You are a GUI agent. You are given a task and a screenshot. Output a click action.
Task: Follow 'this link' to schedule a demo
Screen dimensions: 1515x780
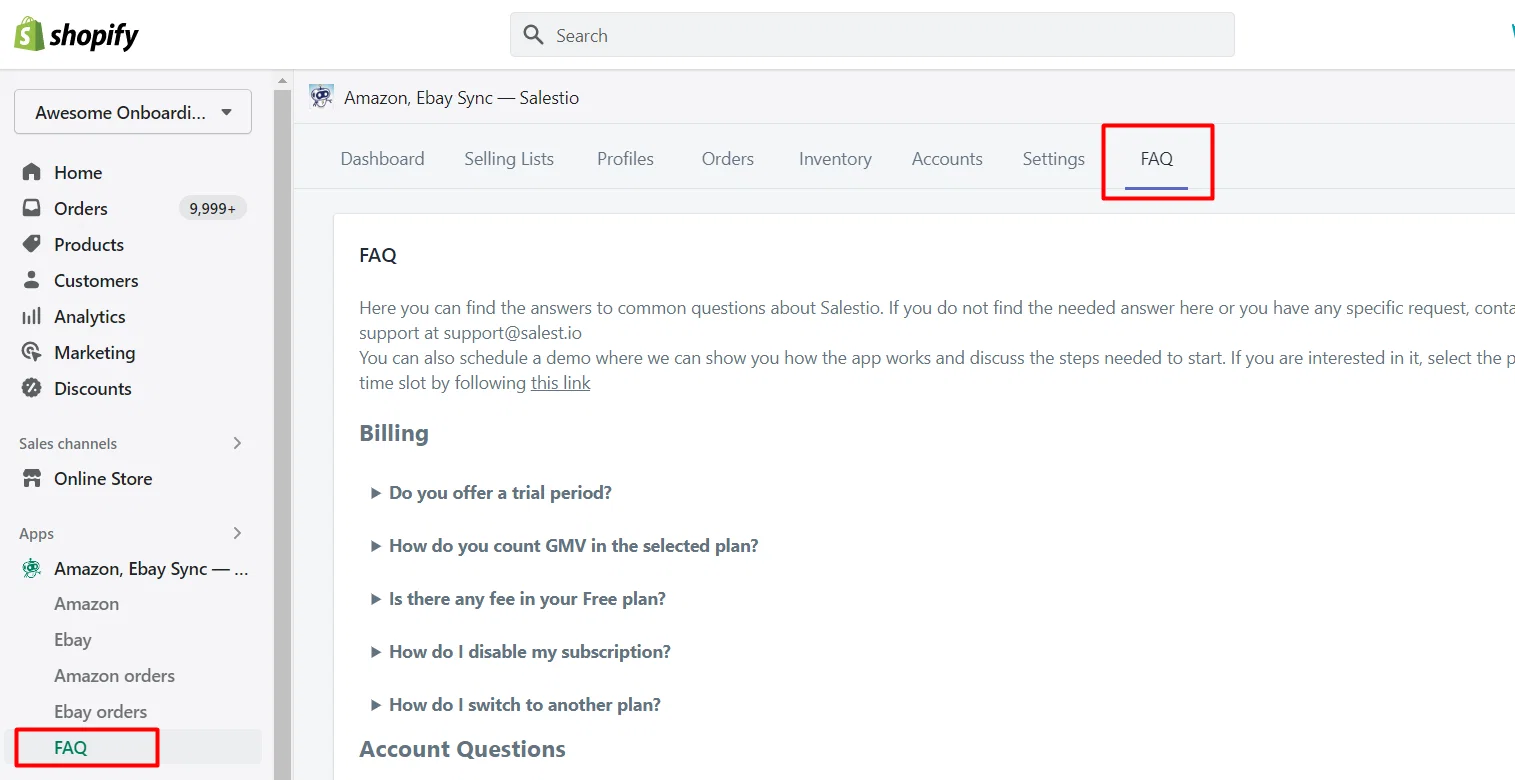560,383
